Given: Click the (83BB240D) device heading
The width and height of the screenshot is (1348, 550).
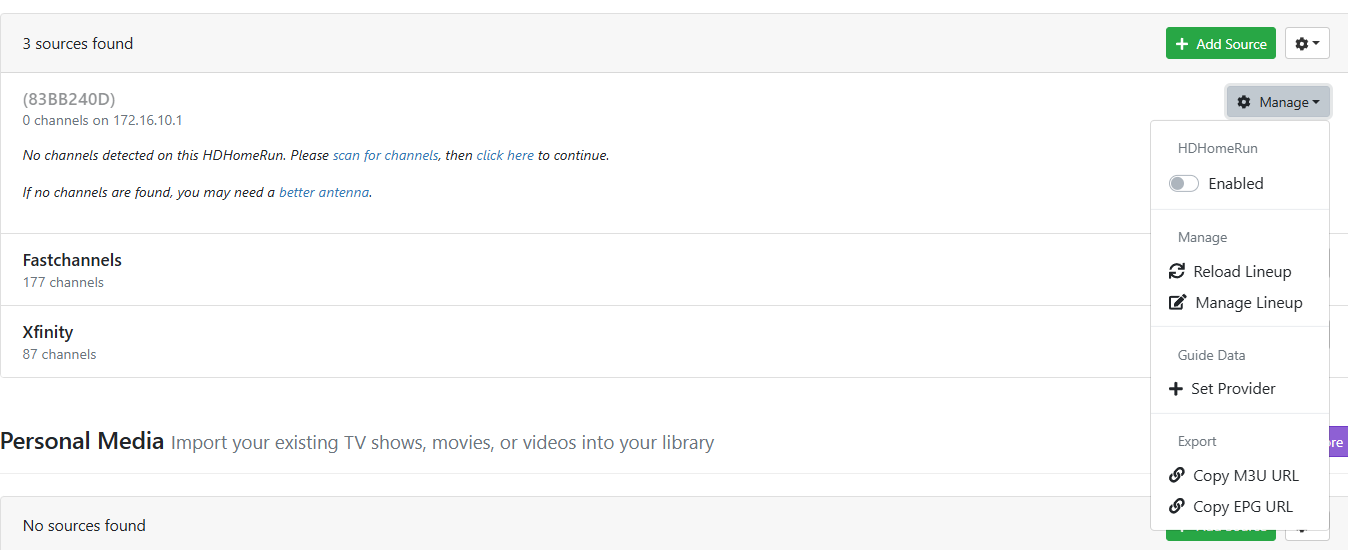Looking at the screenshot, I should tap(69, 99).
